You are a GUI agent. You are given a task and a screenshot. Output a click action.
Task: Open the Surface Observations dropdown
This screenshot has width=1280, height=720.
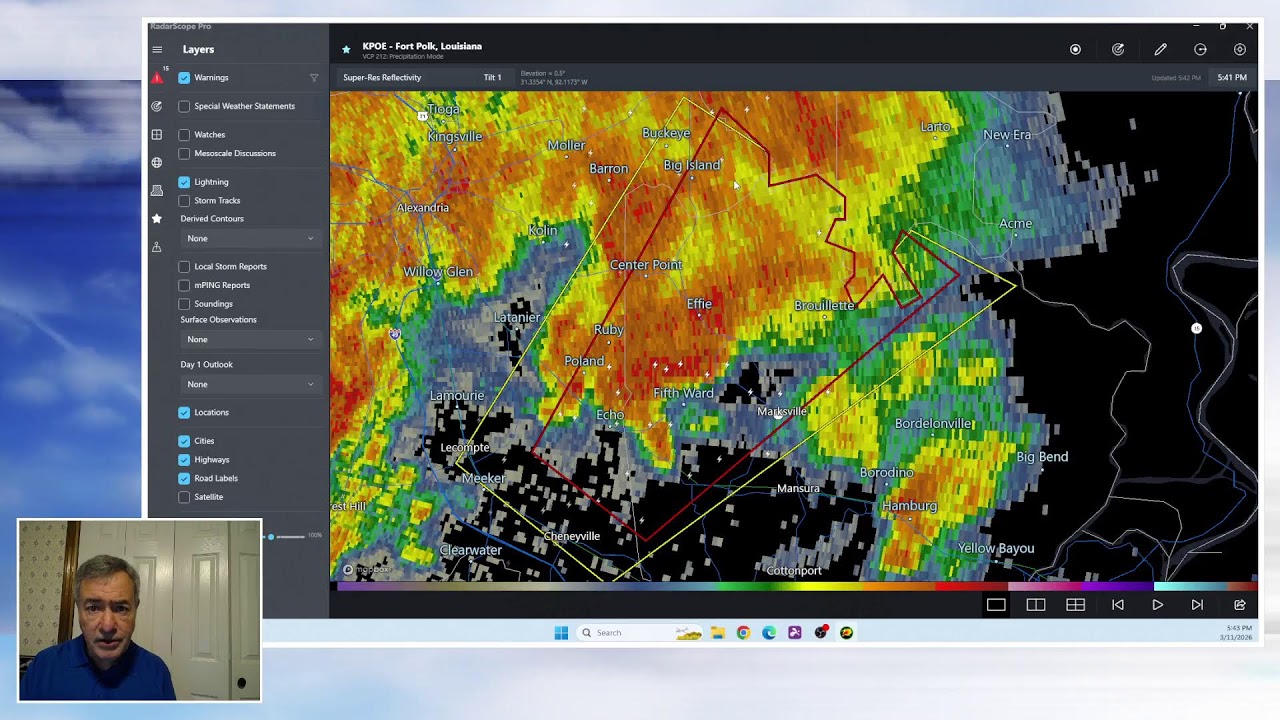point(250,339)
